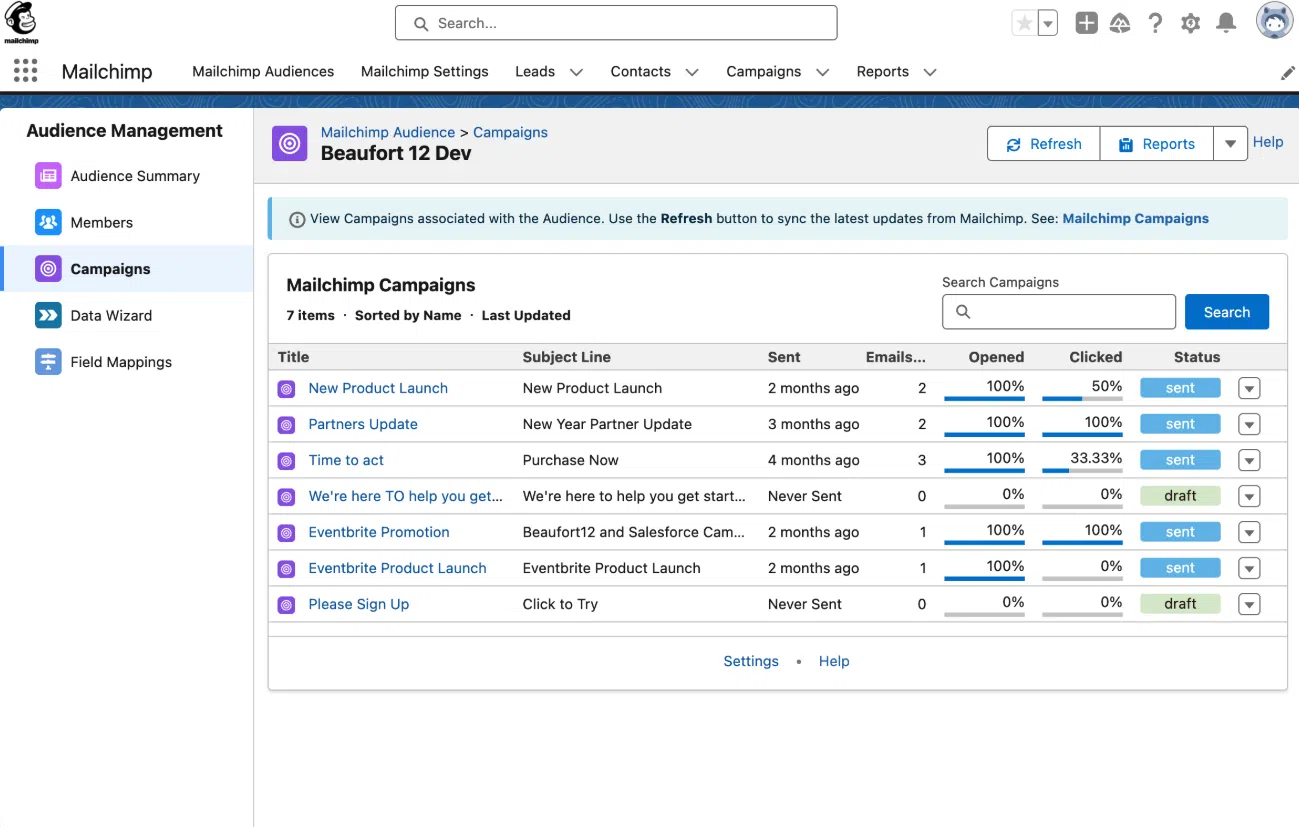Image resolution: width=1299 pixels, height=827 pixels.
Task: Open the user avatar profile menu
Action: coord(1274,22)
